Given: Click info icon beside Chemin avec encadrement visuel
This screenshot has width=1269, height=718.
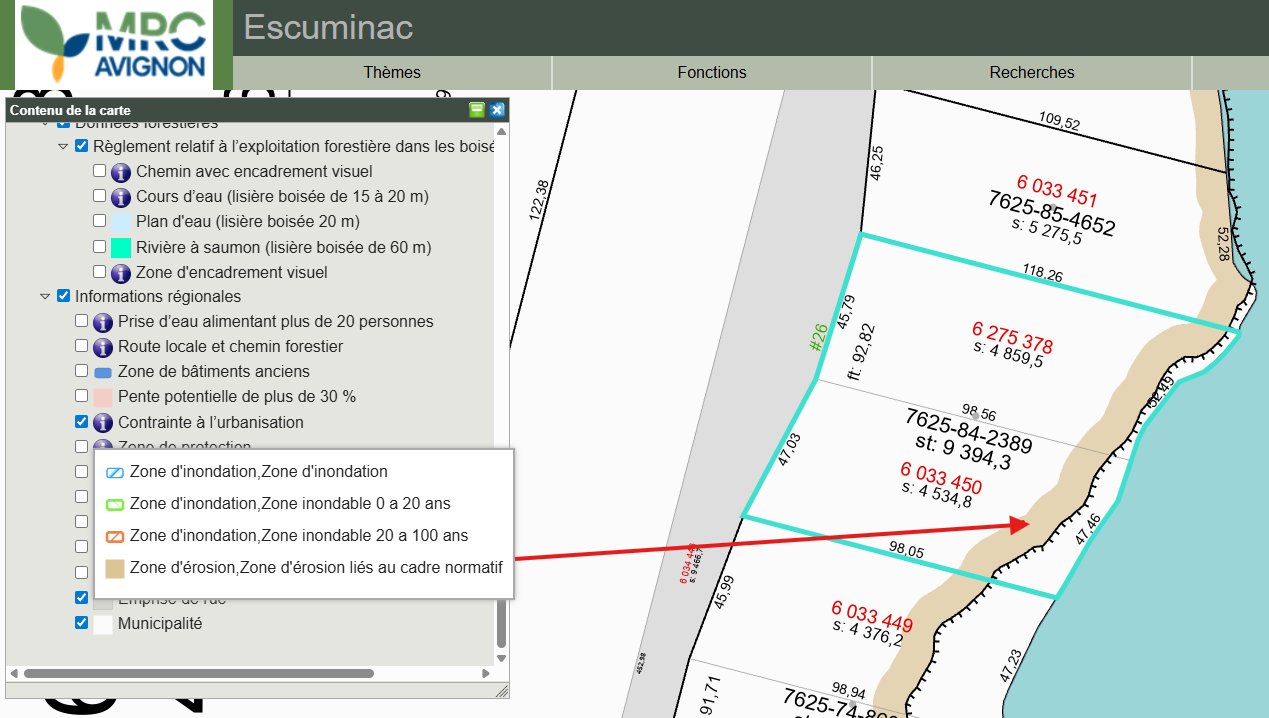Looking at the screenshot, I should pyautogui.click(x=121, y=171).
